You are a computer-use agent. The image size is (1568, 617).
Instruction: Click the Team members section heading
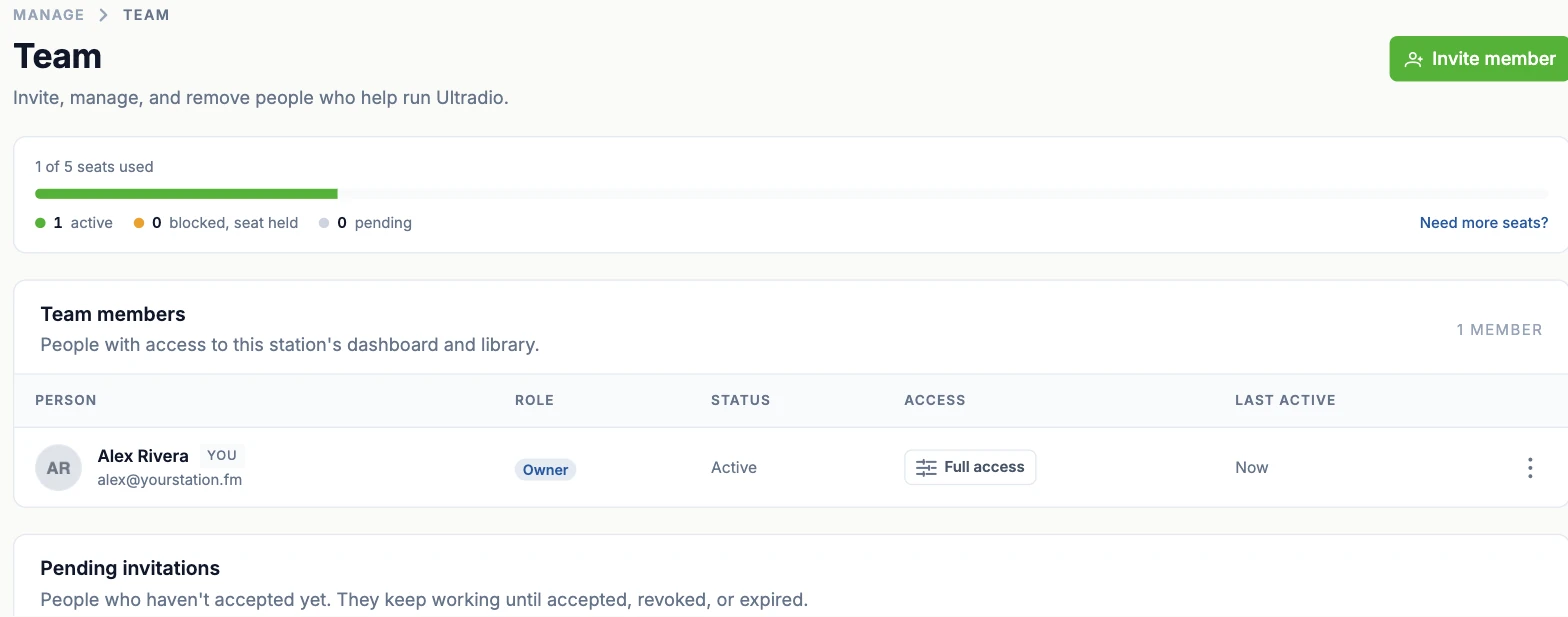[113, 314]
